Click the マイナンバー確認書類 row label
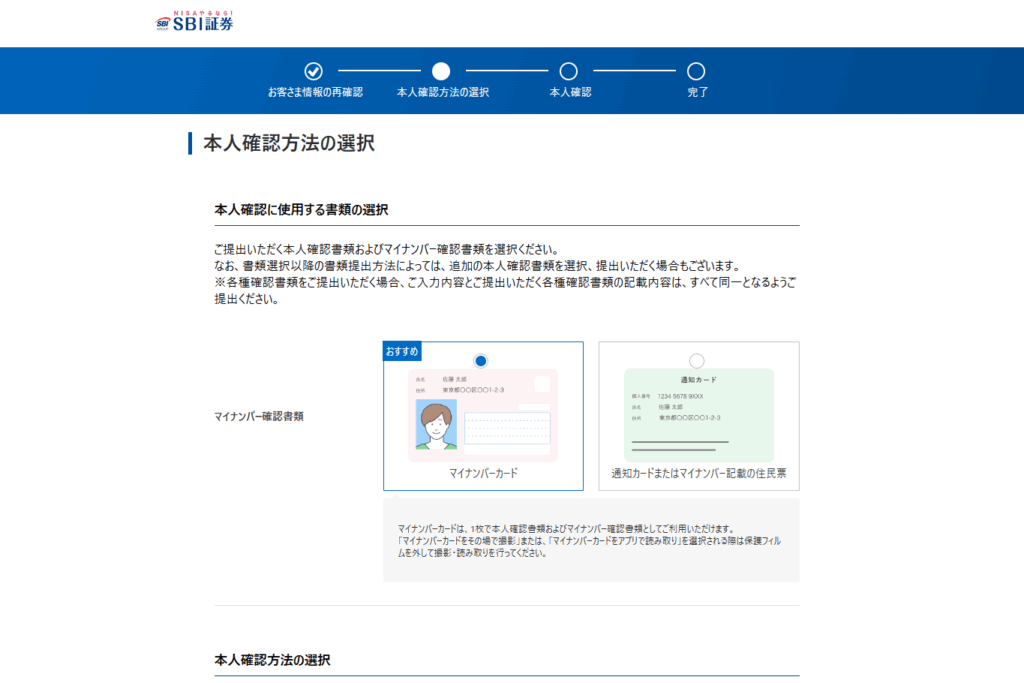The image size is (1024, 683). coord(259,417)
